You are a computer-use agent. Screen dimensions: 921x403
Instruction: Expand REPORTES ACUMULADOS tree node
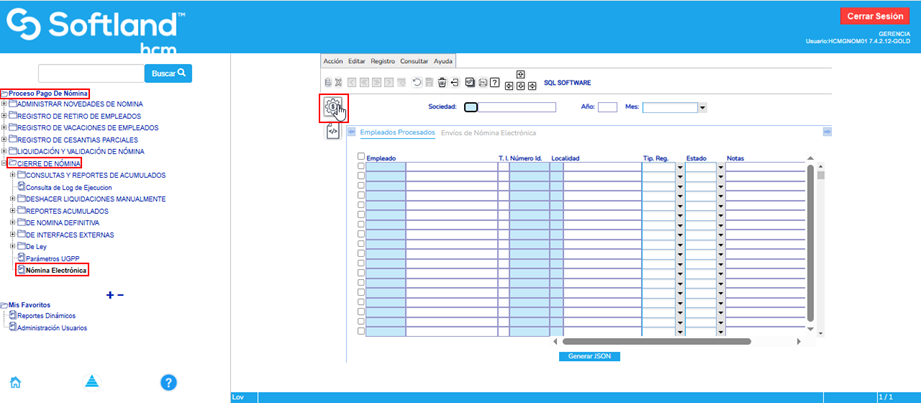click(13, 211)
